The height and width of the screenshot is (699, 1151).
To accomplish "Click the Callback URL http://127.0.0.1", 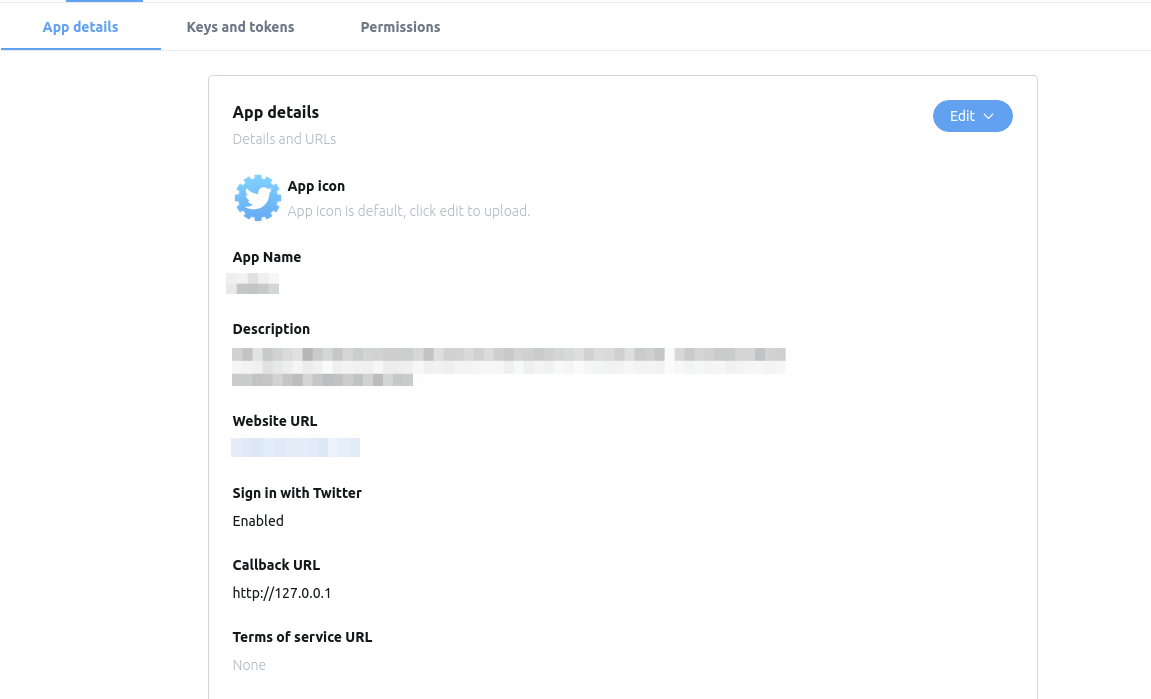I will click(281, 593).
